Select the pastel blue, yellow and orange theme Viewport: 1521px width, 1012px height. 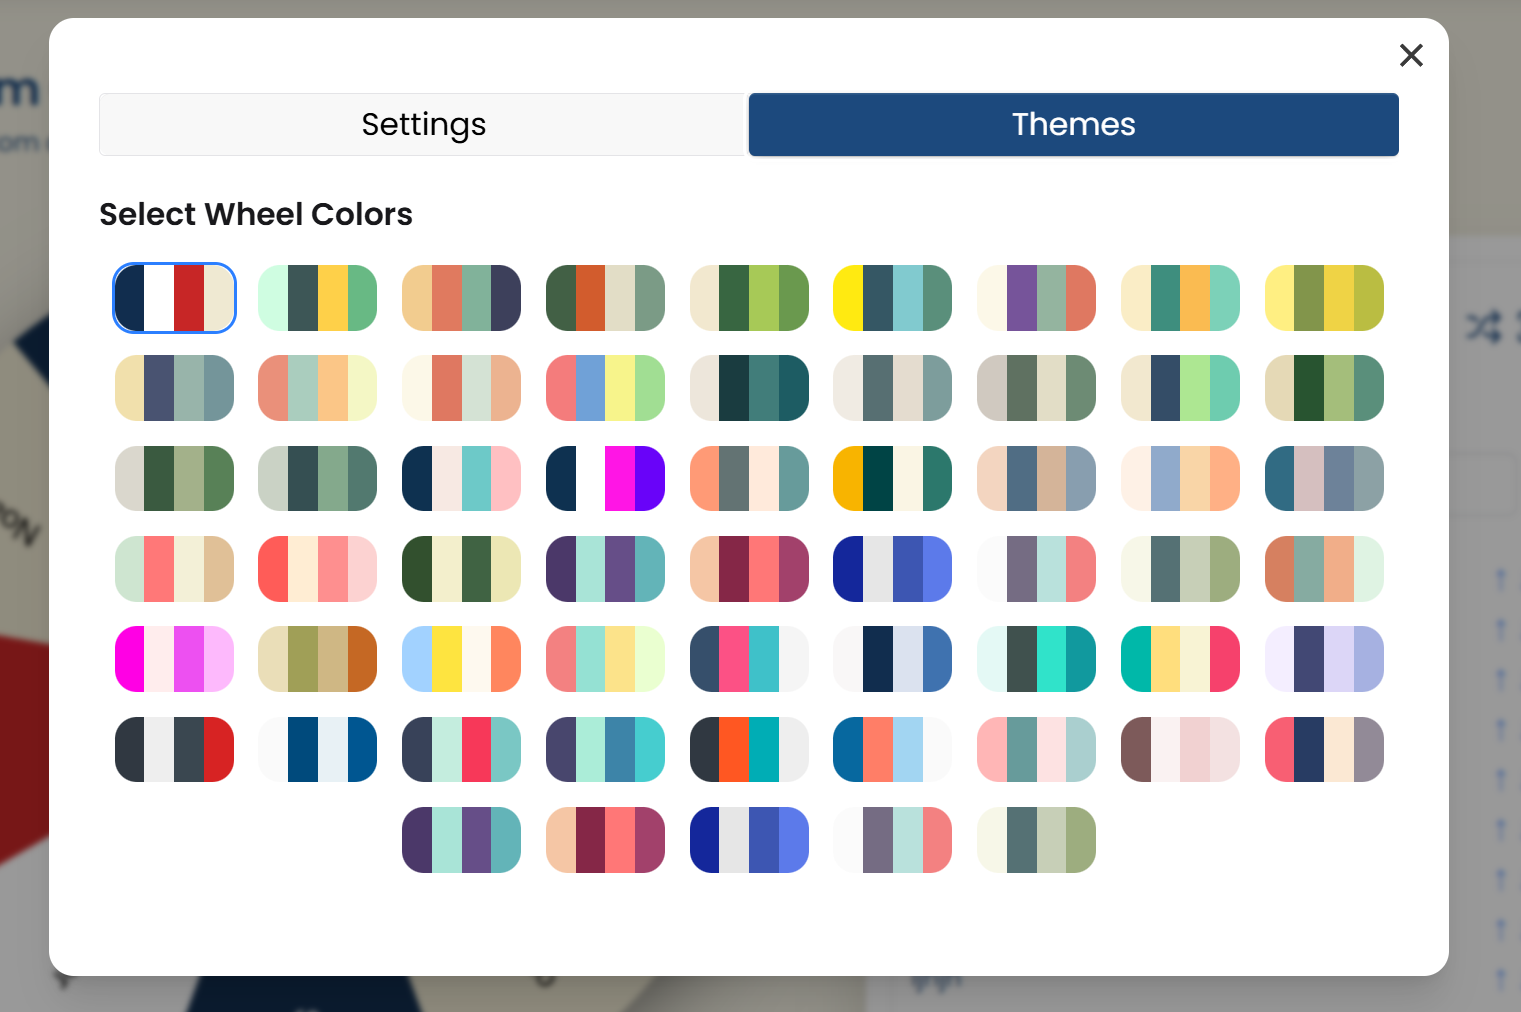[461, 658]
